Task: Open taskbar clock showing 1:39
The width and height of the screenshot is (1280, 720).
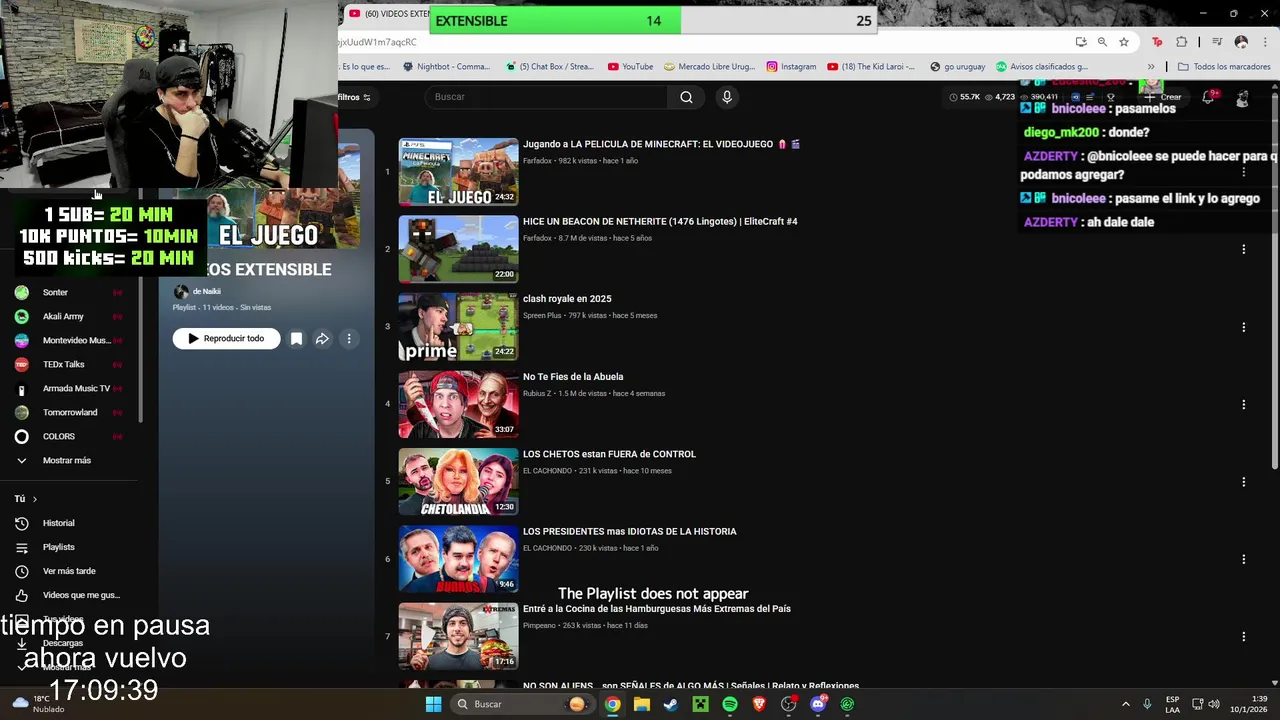Action: [x=1249, y=704]
